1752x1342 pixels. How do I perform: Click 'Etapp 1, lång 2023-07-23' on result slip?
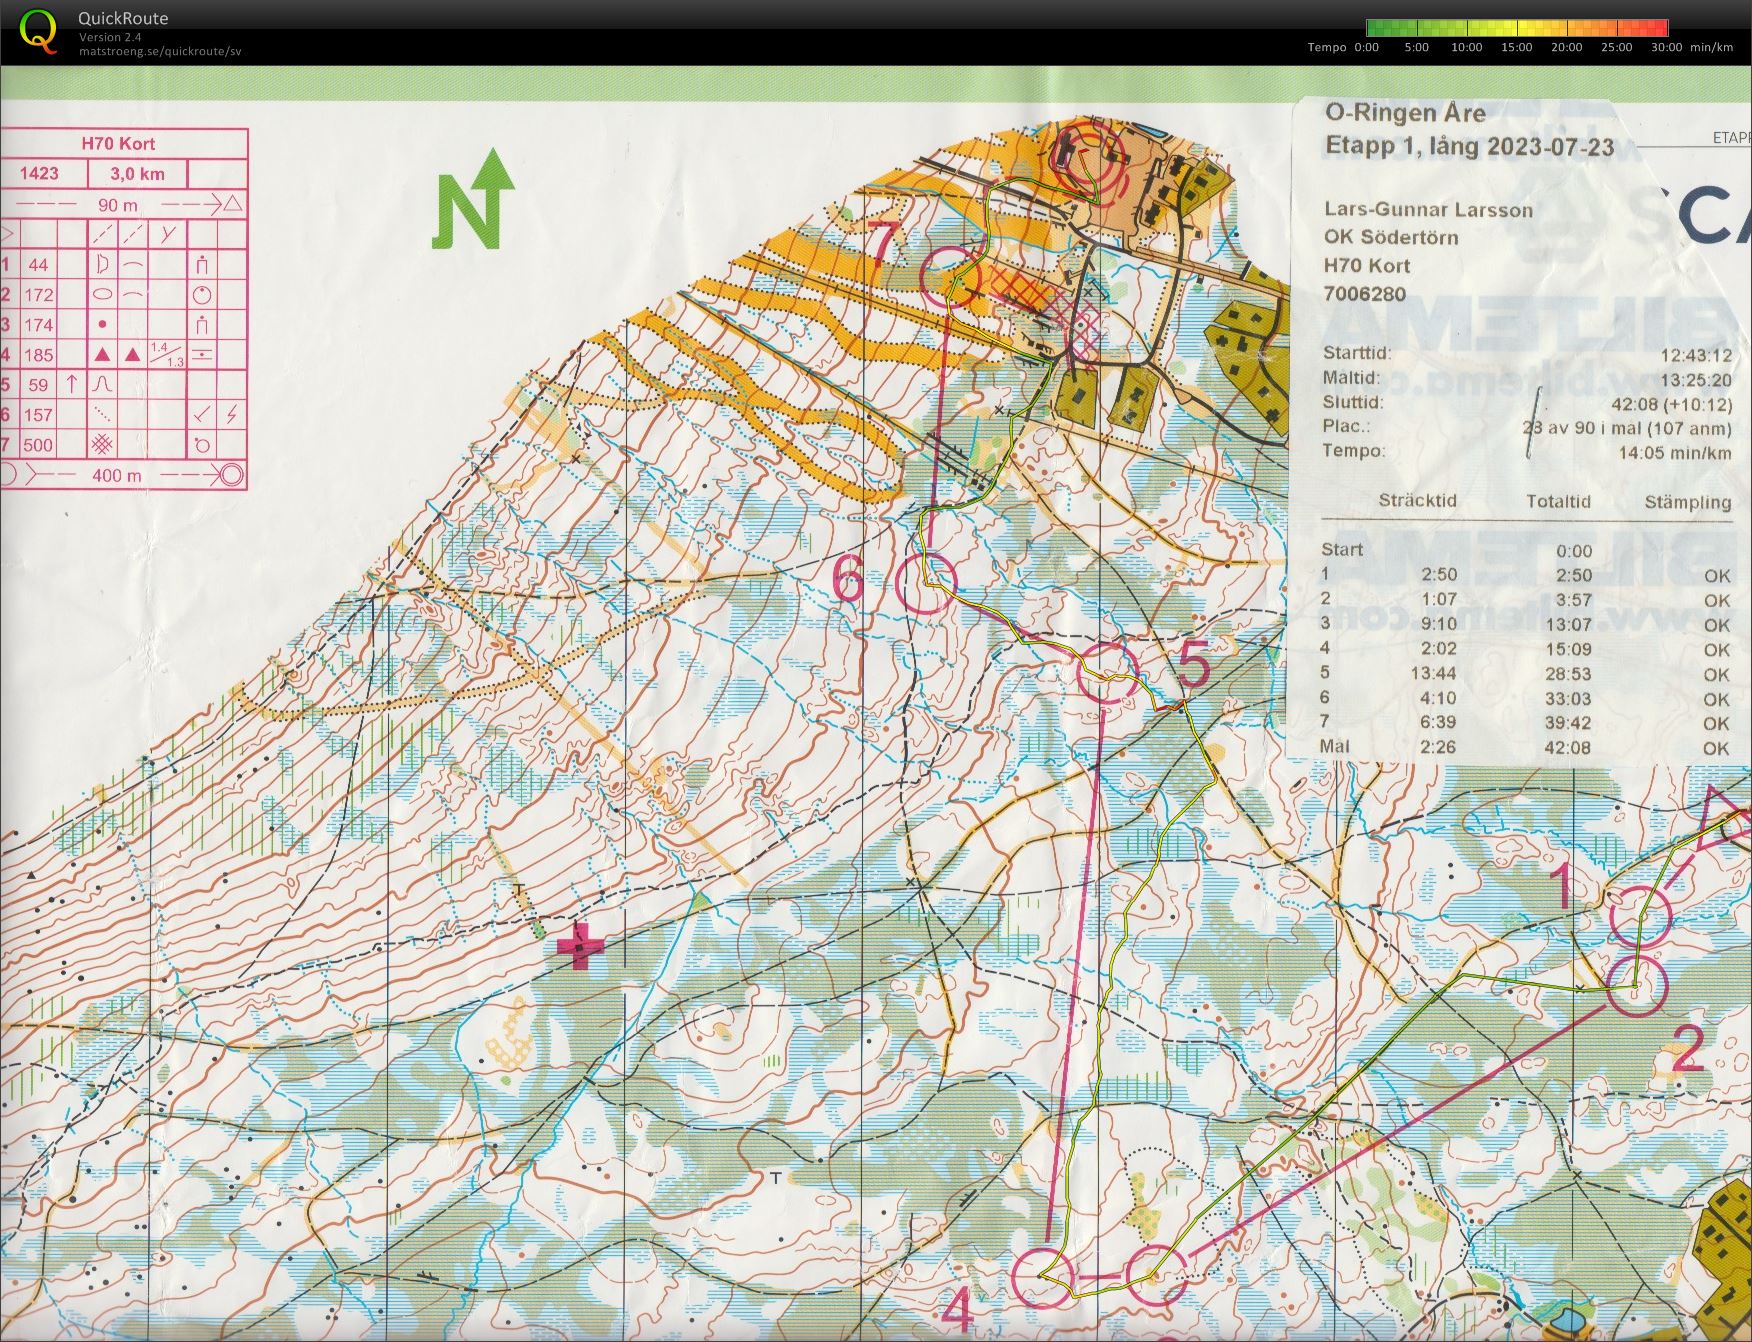[1469, 146]
